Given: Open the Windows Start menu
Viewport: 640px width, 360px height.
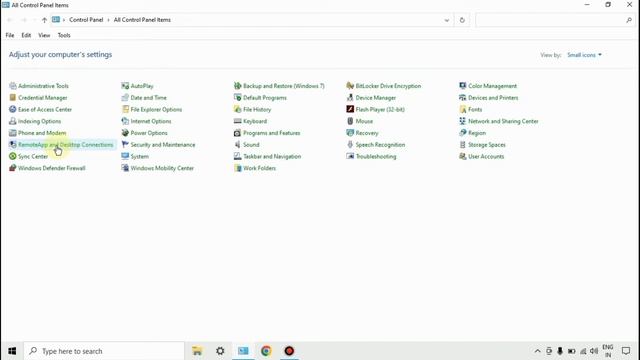Looking at the screenshot, I should coord(12,351).
